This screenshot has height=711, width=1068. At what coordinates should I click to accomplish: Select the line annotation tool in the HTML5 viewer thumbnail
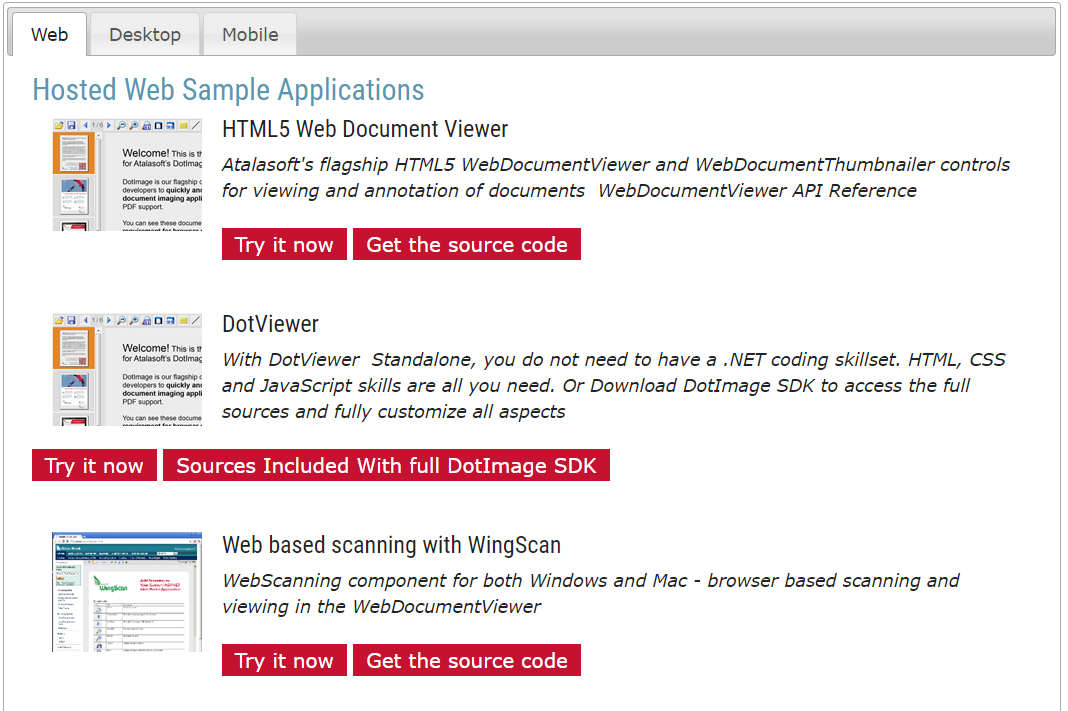pos(193,124)
